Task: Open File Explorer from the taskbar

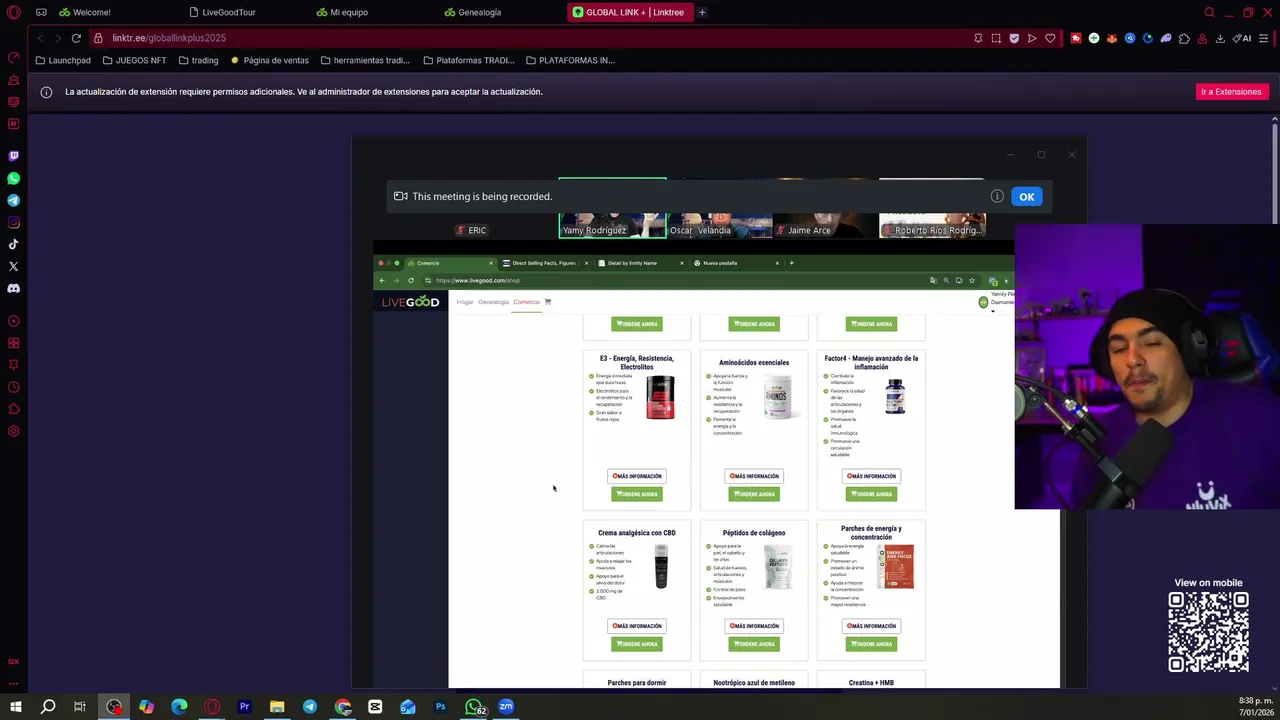Action: [277, 707]
